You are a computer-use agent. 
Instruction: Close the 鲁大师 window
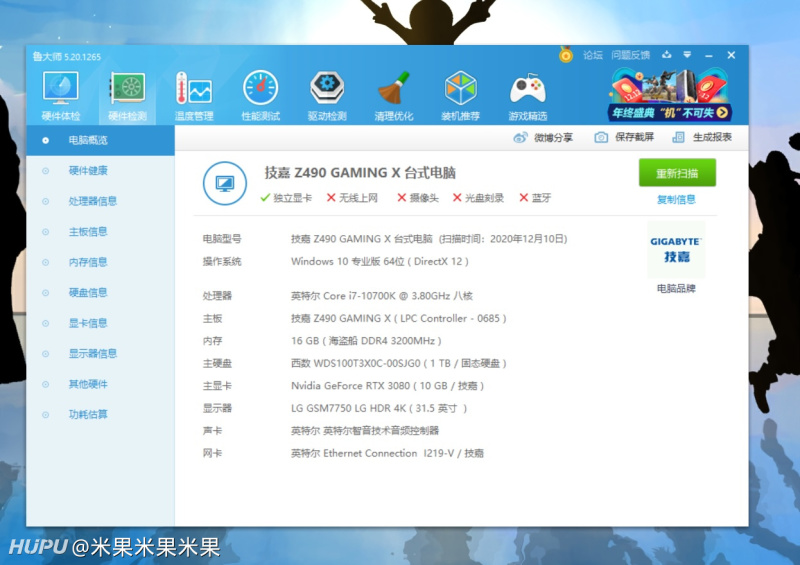pyautogui.click(x=731, y=55)
